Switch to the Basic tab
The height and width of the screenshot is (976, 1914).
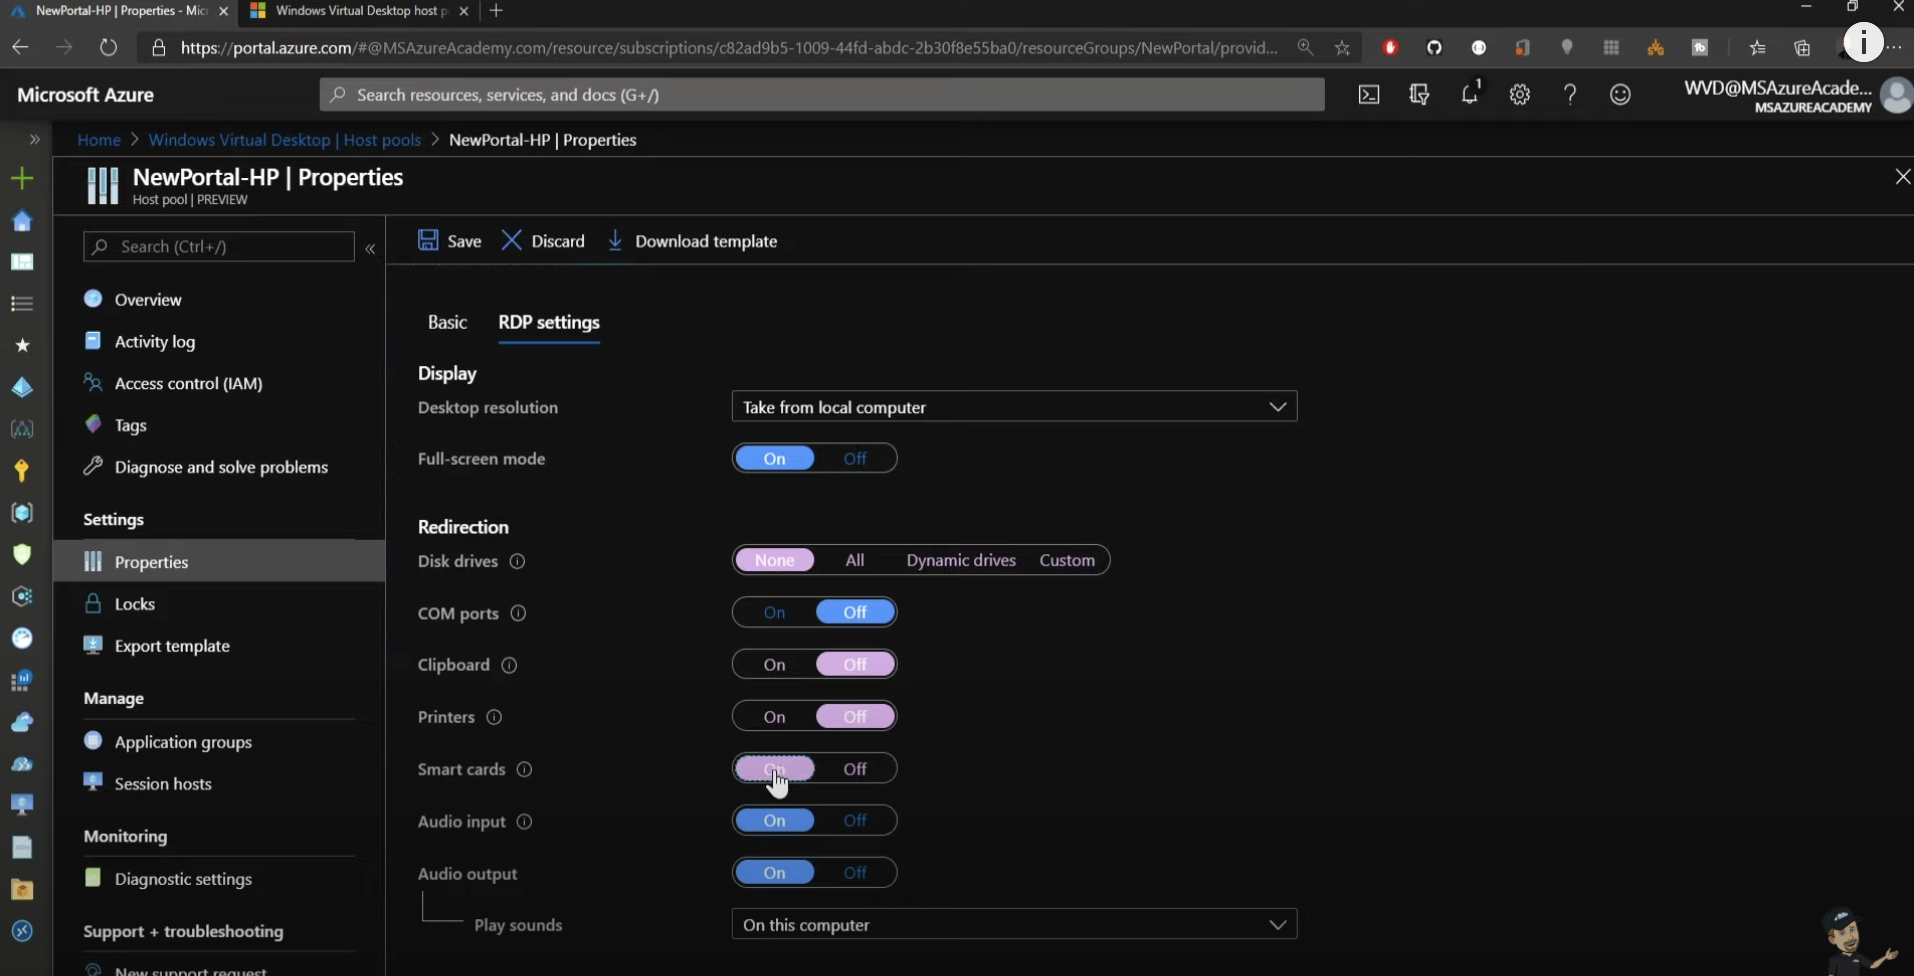(447, 322)
